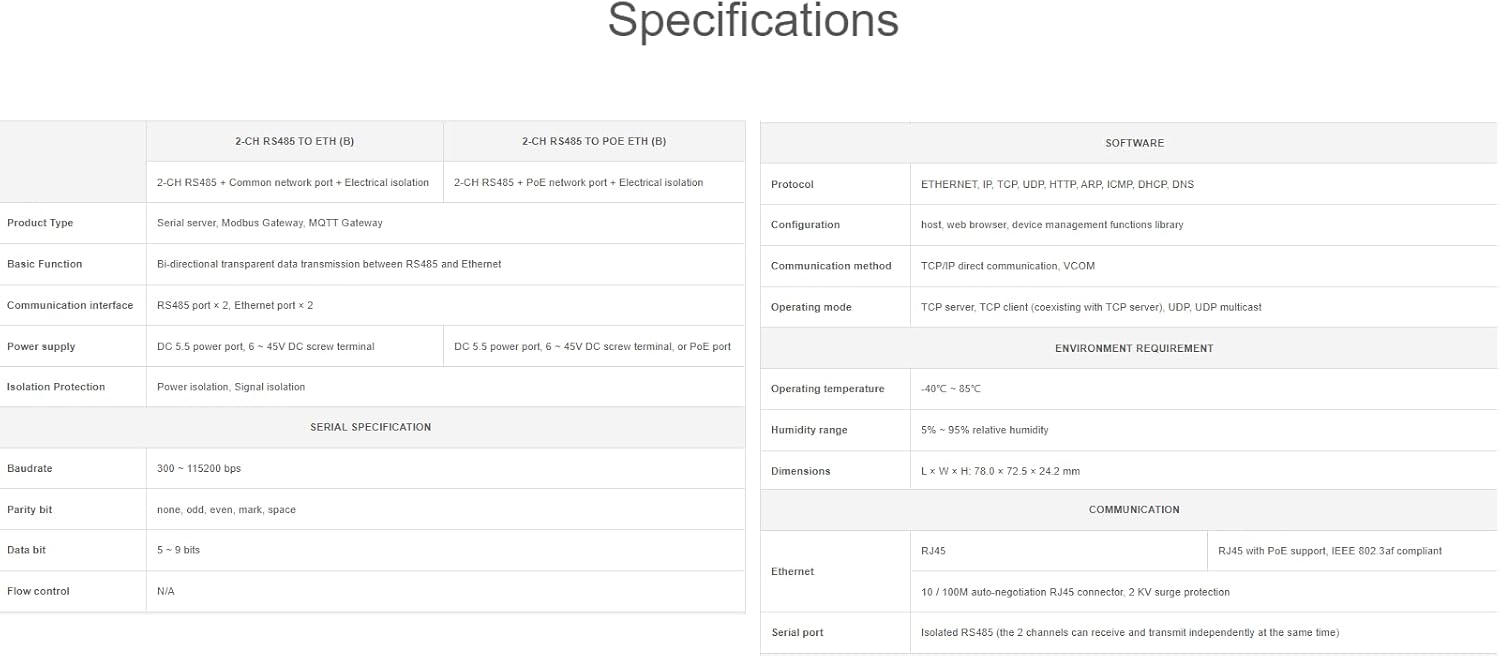Click the COMMUNICATION section header

1134,509
